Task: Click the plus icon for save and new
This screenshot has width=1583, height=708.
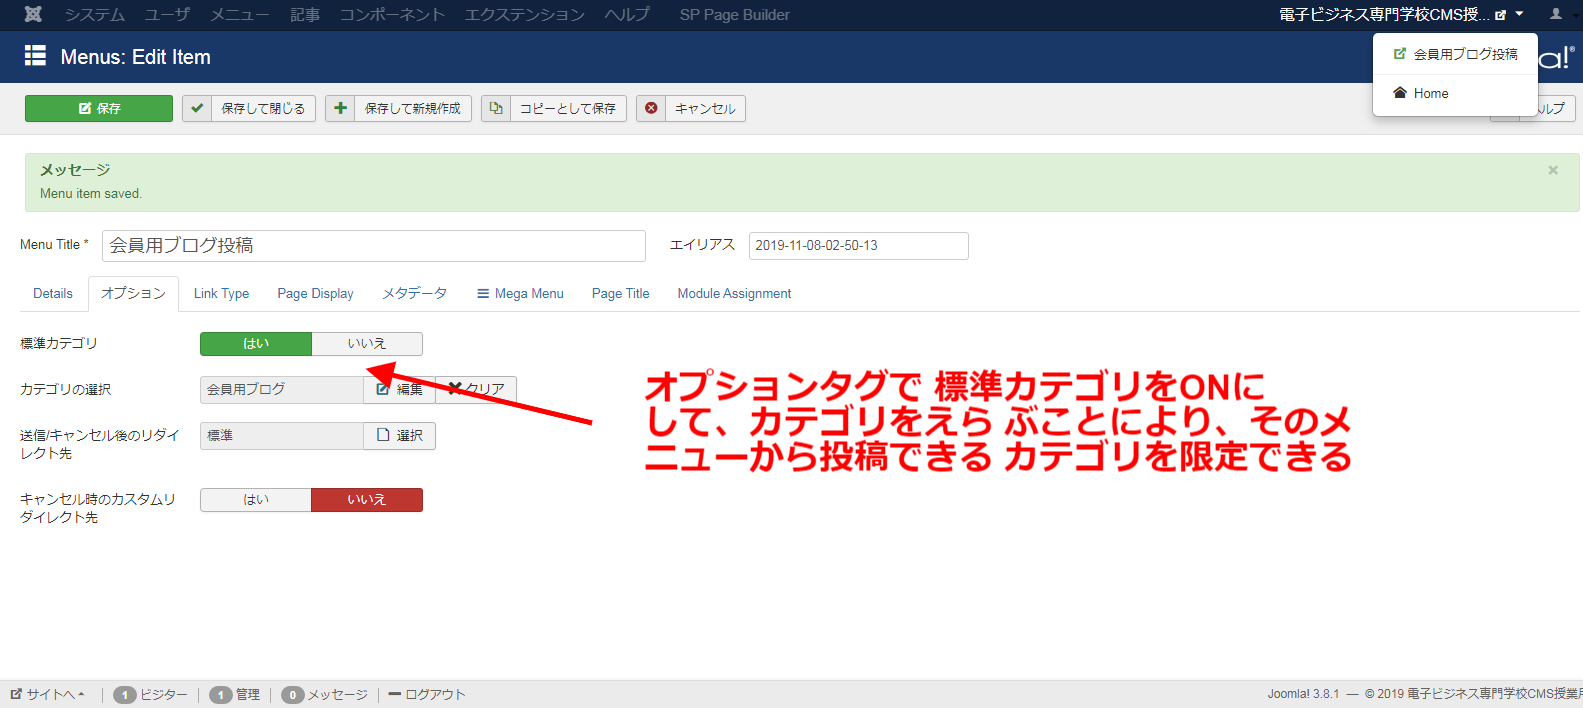Action: 341,108
